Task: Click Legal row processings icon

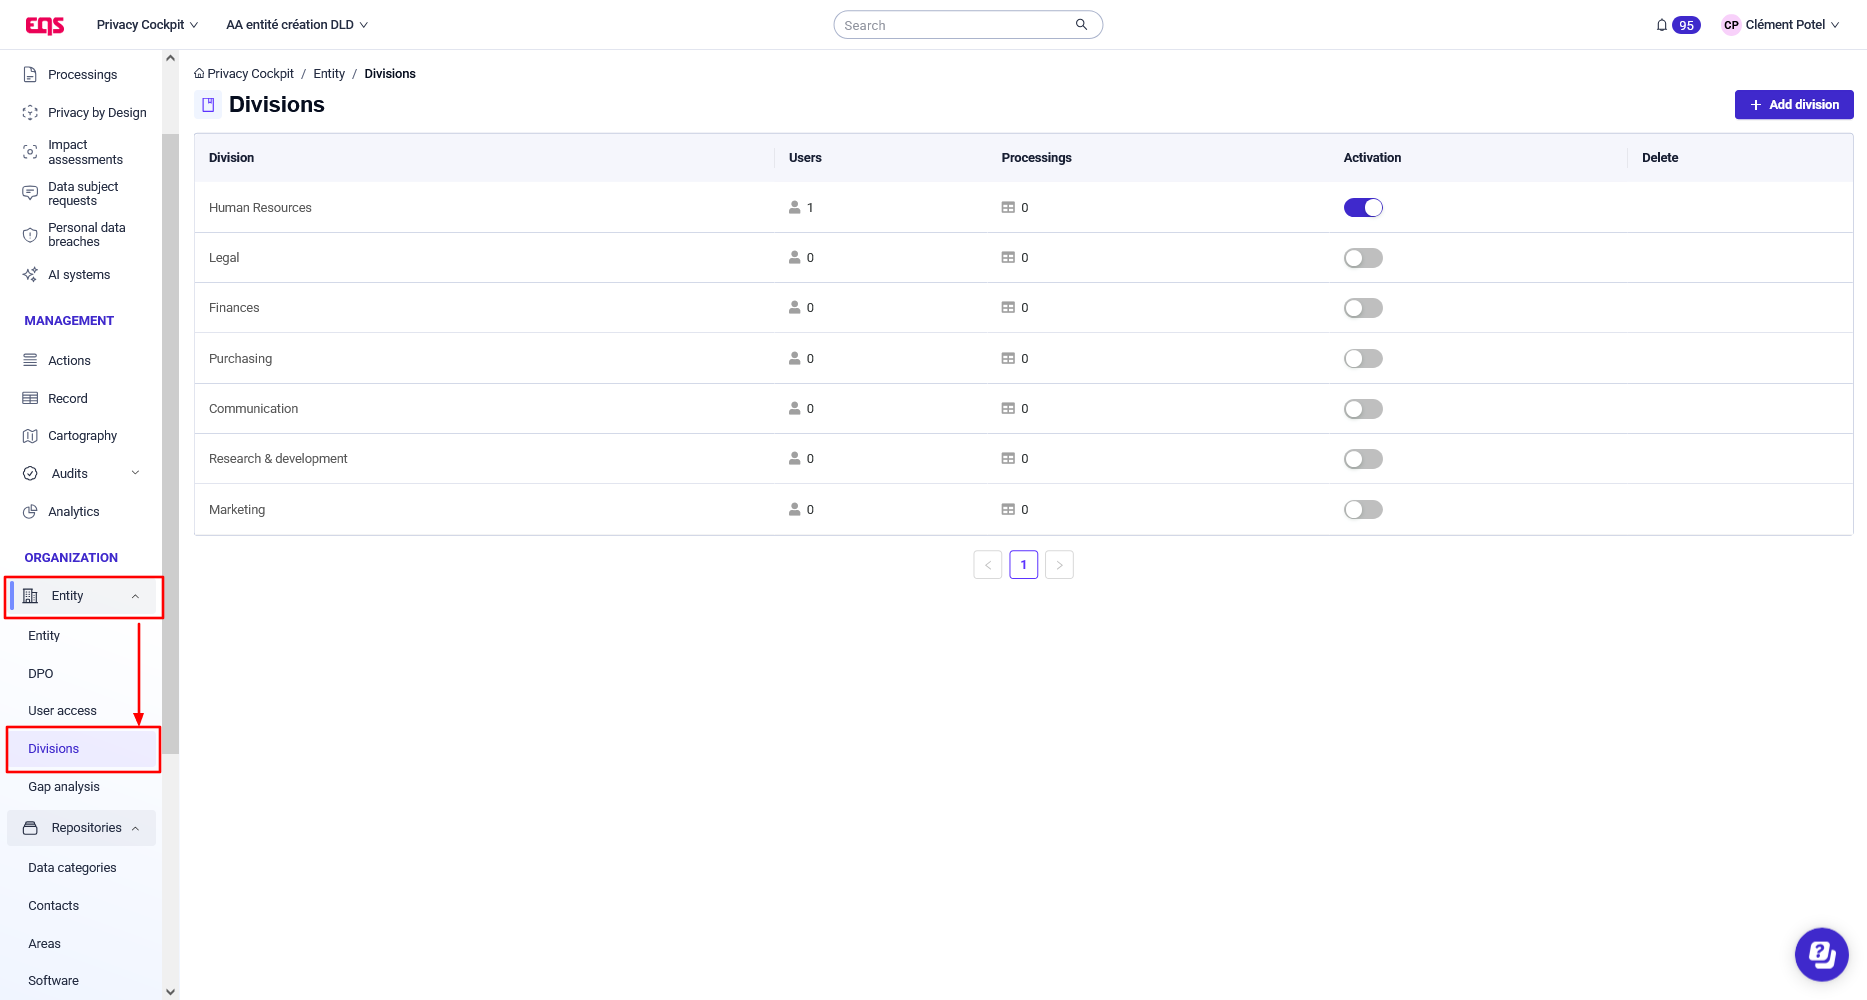Action: [1008, 258]
